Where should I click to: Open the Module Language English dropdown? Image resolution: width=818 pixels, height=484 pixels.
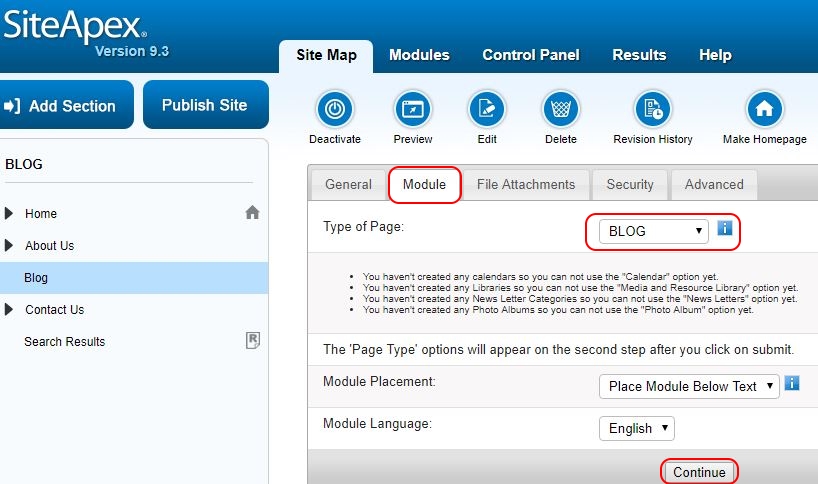click(636, 428)
